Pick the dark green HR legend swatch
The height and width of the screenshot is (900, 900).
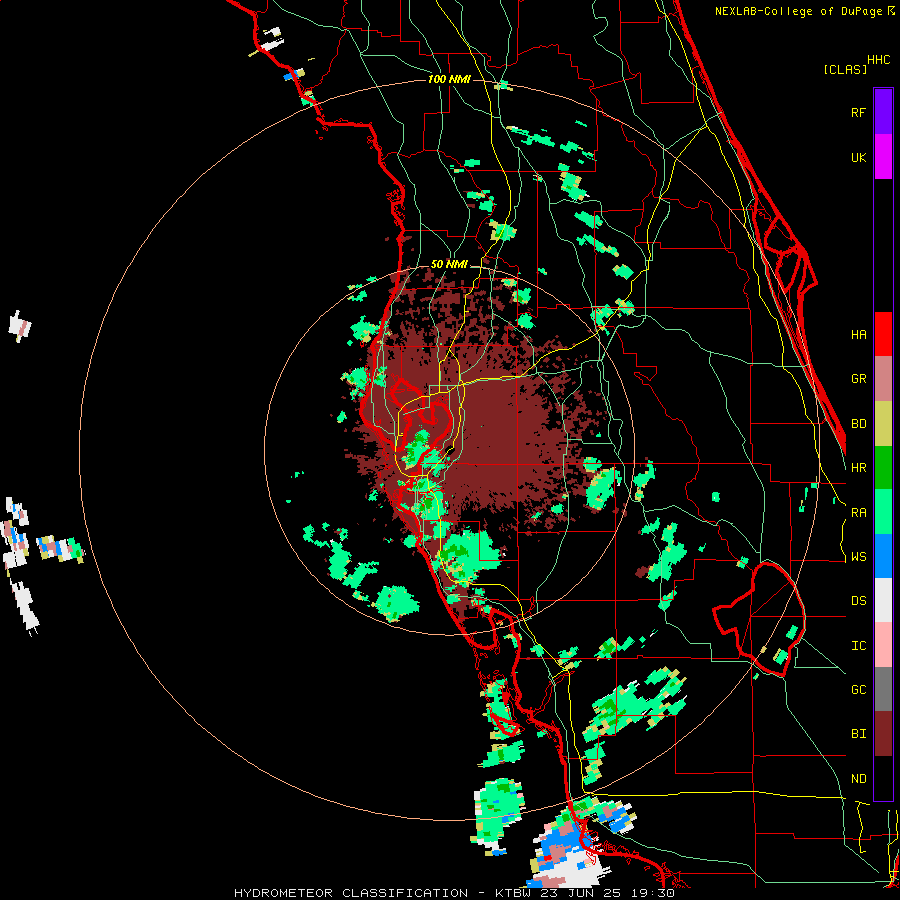pyautogui.click(x=883, y=467)
